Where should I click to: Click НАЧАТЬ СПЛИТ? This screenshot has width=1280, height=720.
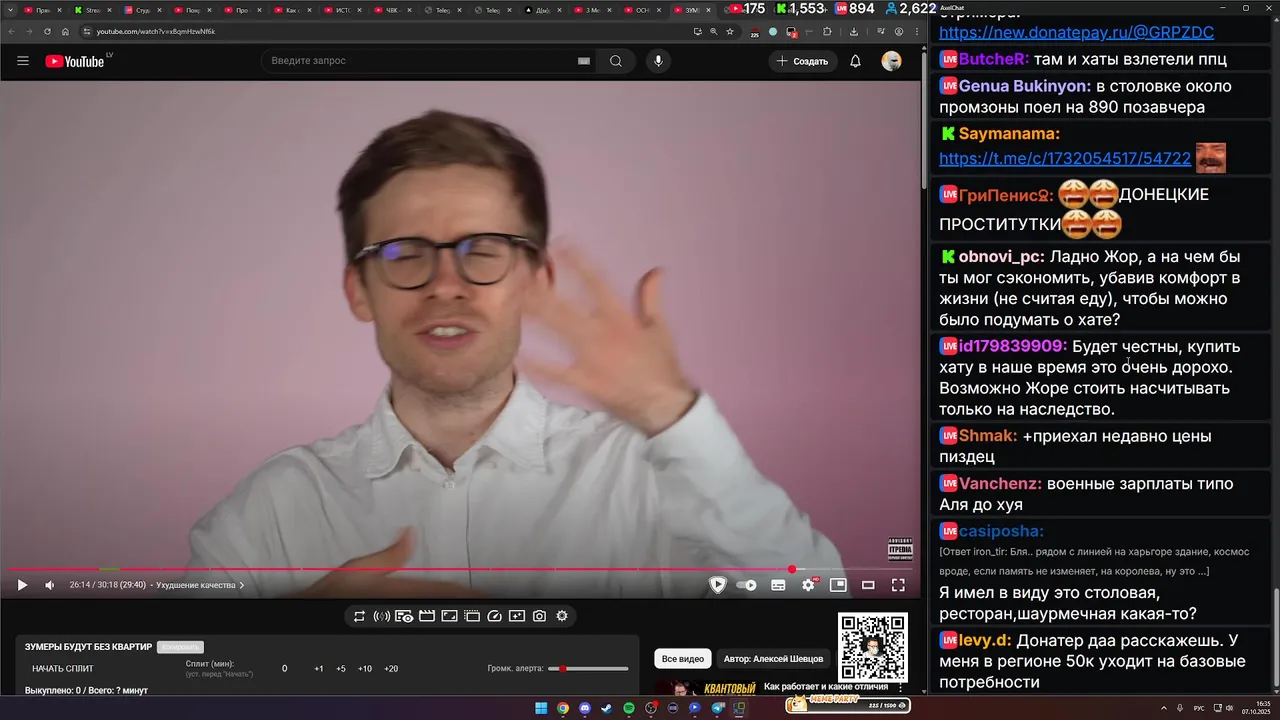[x=63, y=668]
